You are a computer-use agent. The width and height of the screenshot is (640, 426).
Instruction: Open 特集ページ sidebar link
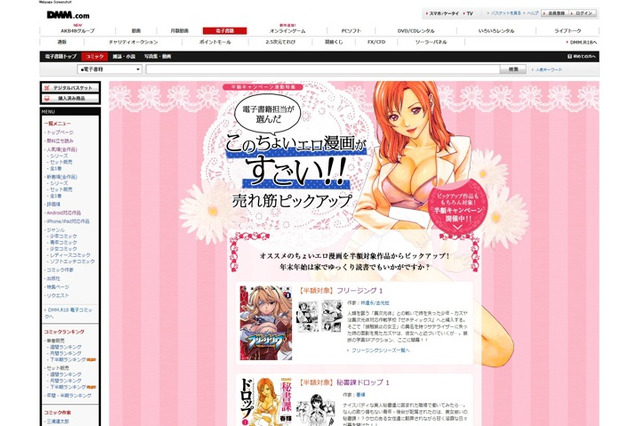click(x=58, y=287)
